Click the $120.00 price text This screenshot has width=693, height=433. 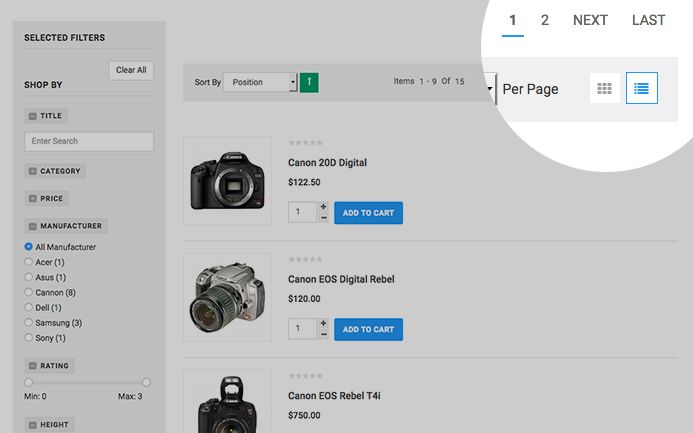tap(304, 299)
